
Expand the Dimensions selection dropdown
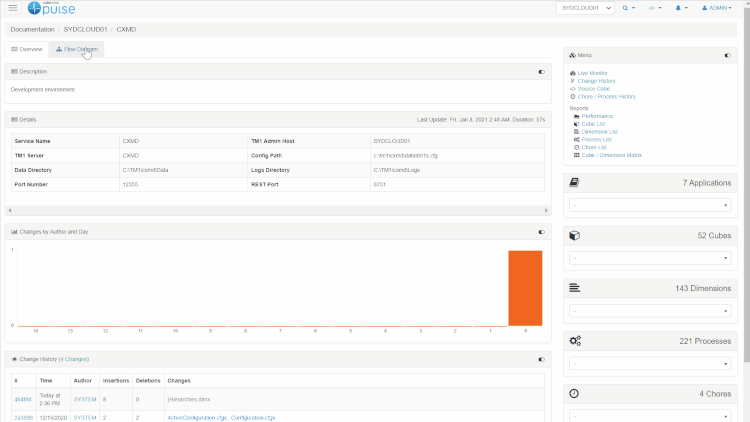[650, 310]
